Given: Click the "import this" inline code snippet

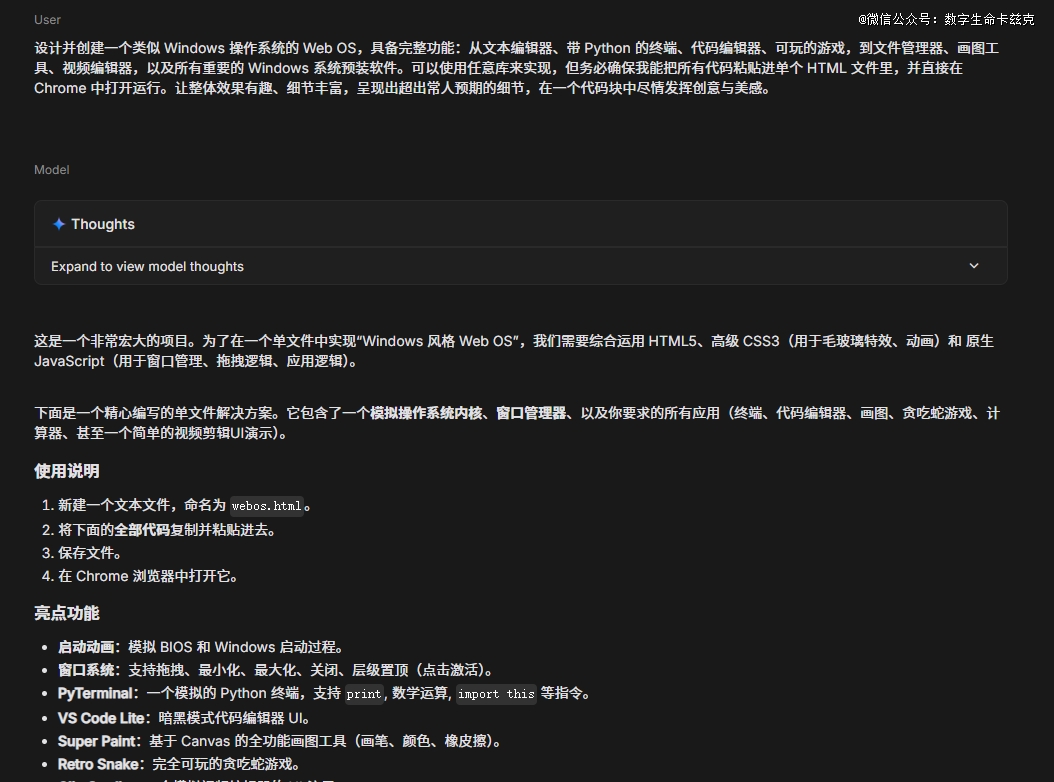Looking at the screenshot, I should coord(496,694).
